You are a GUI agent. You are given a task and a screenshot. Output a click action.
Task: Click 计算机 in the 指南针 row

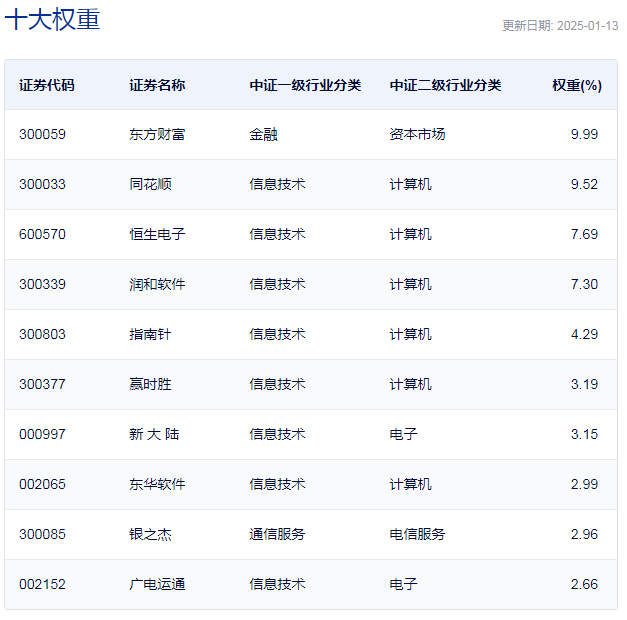click(410, 334)
